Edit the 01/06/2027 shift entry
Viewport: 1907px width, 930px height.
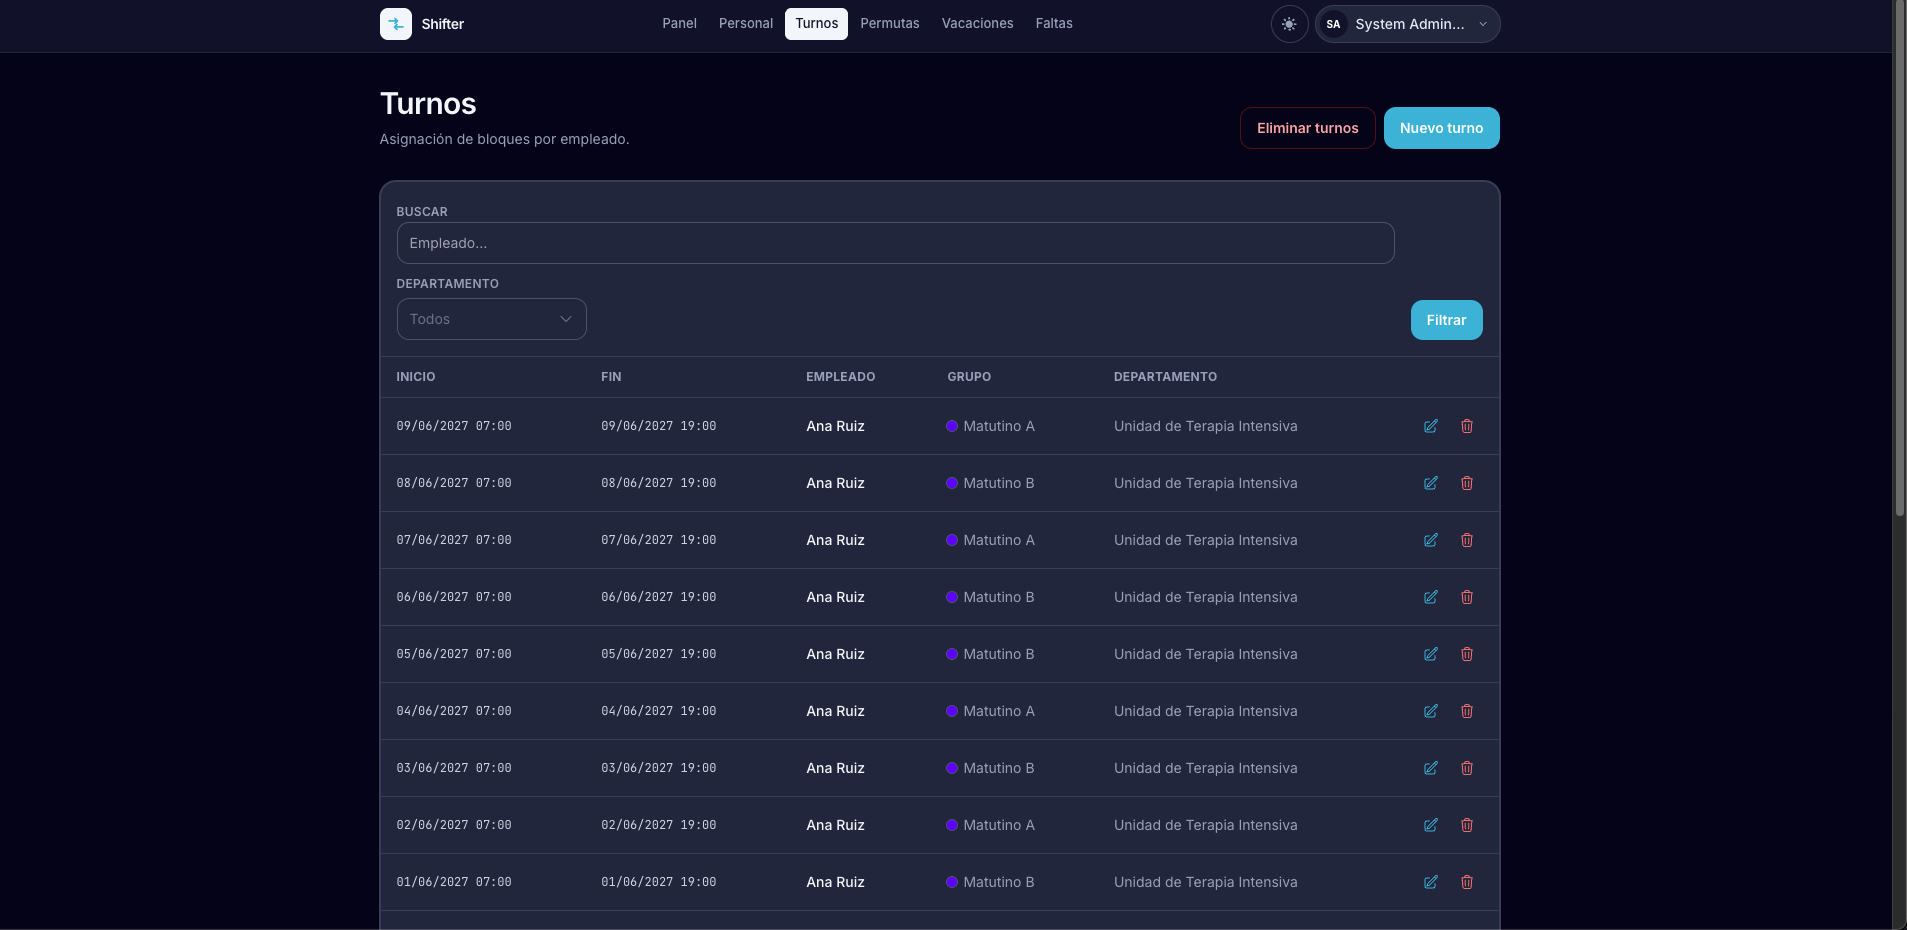[1431, 882]
